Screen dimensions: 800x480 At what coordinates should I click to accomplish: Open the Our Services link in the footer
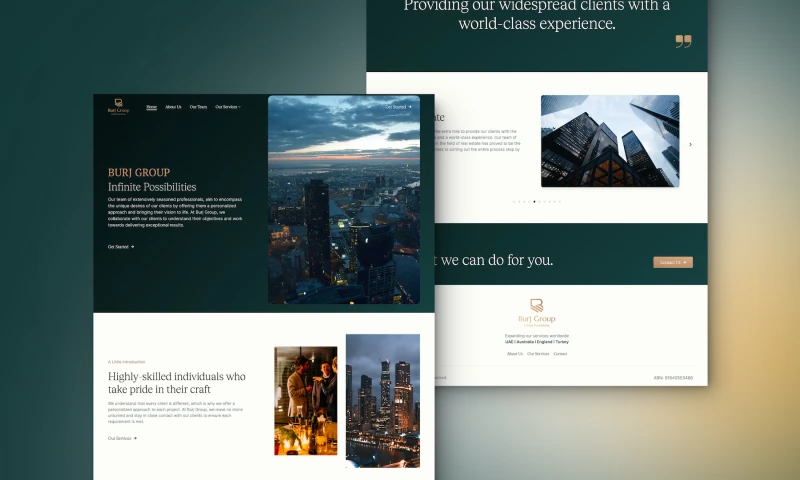click(x=538, y=353)
